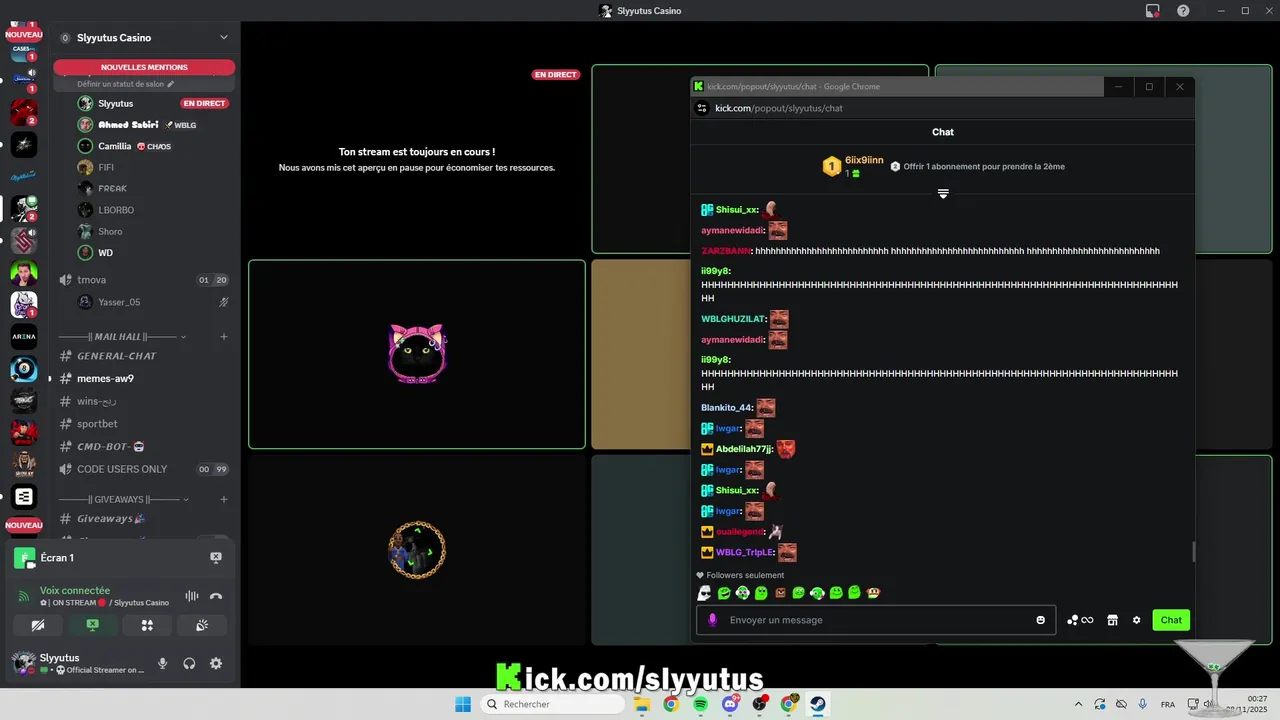
Task: Collapse the chat leaderboard arrow
Action: click(x=943, y=193)
